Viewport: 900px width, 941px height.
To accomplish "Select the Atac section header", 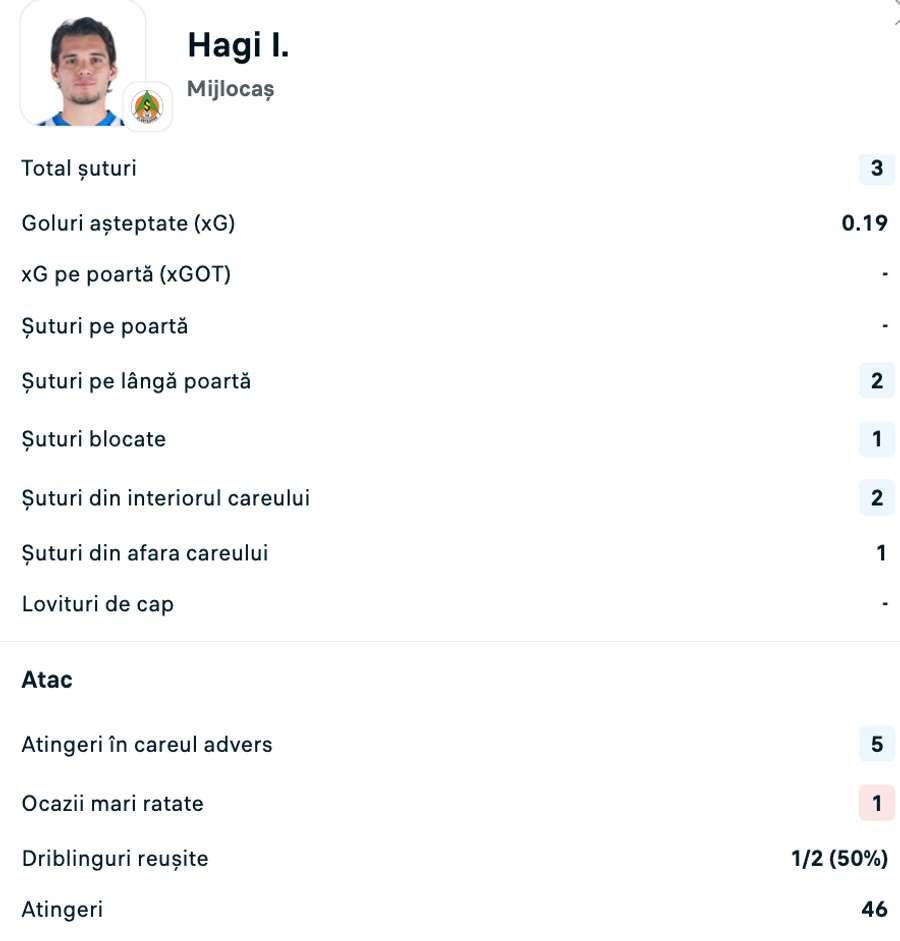I will click(46, 679).
